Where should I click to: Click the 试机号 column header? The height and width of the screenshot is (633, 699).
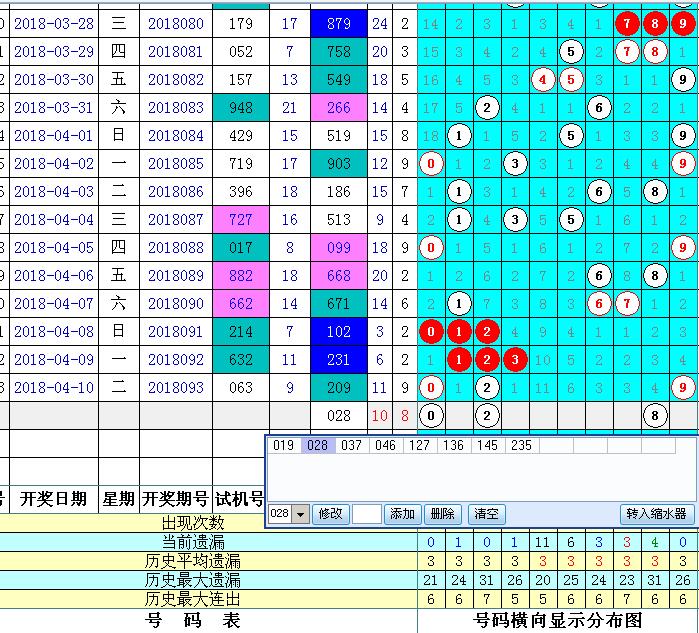240,499
